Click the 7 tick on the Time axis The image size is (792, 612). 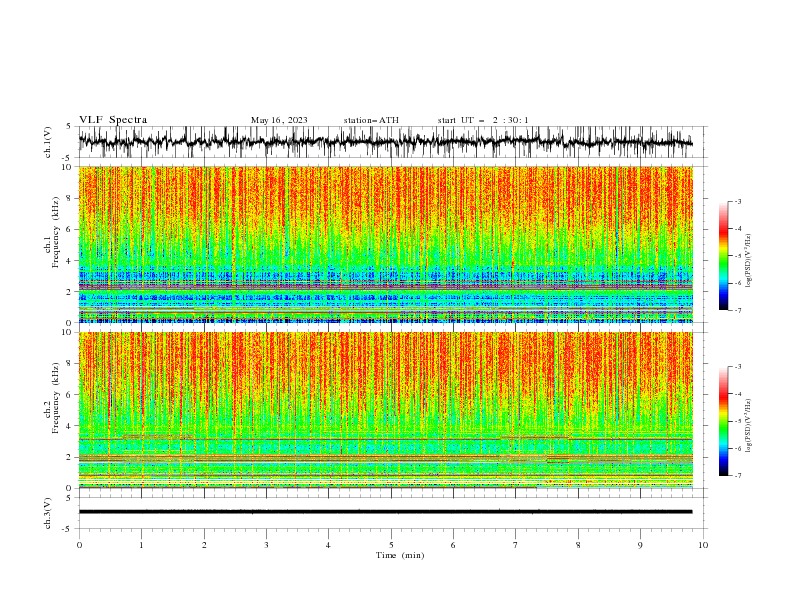point(516,545)
